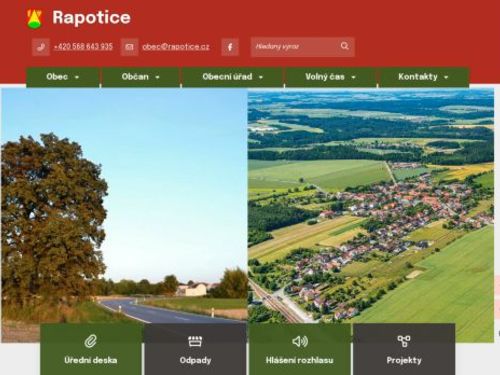
Task: Click the phone icon in header
Action: (x=41, y=47)
